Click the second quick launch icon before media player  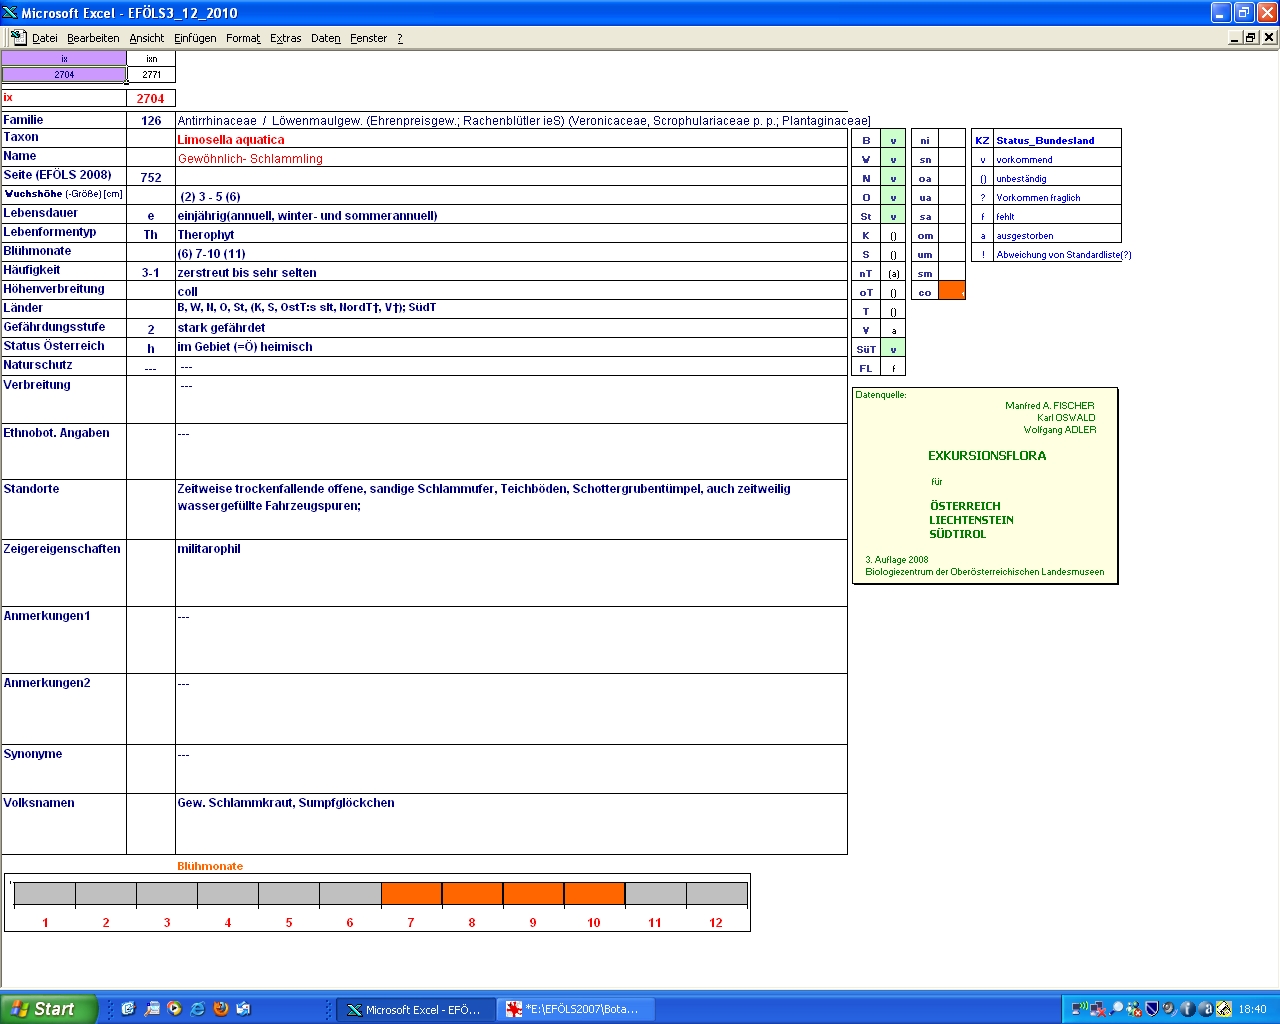[x=151, y=1009]
